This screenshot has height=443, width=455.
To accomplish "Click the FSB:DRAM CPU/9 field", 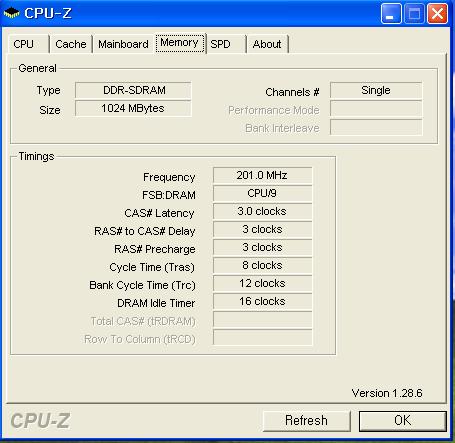I will pos(262,194).
